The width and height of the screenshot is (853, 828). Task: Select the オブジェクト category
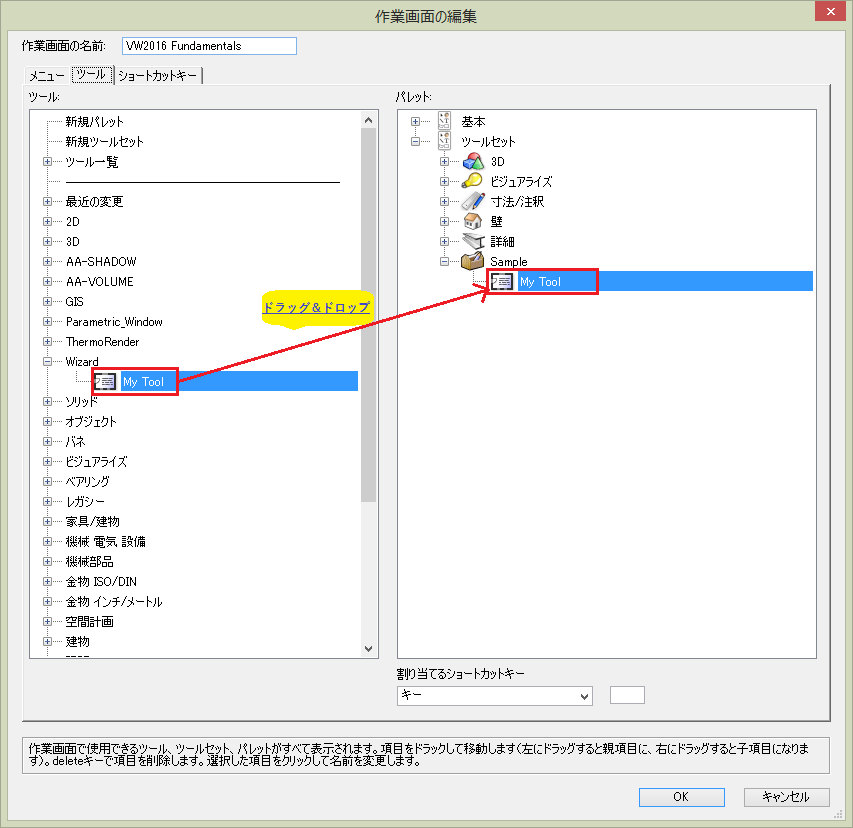tap(91, 422)
